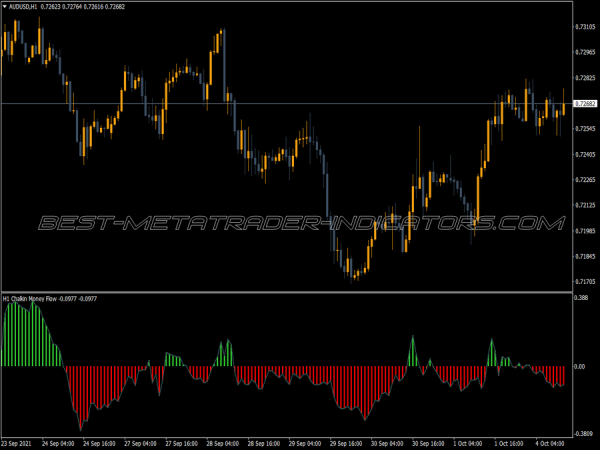The width and height of the screenshot is (600, 450).
Task: Click the chart menu triangle beside AUDUSD,H1
Action: [5, 7]
